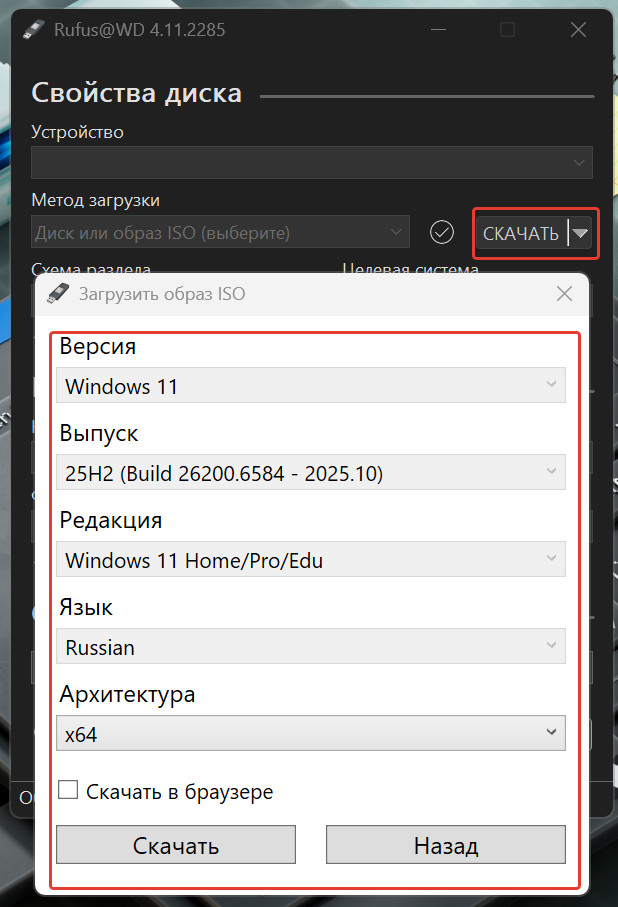Click the Скачать button in dialog

(176, 845)
